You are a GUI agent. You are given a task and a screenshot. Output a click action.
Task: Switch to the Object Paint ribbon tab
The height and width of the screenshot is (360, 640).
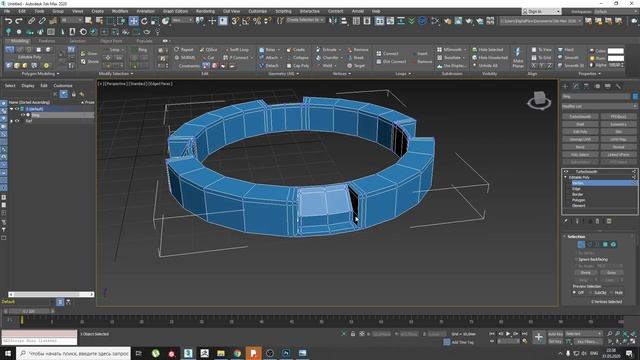point(111,41)
